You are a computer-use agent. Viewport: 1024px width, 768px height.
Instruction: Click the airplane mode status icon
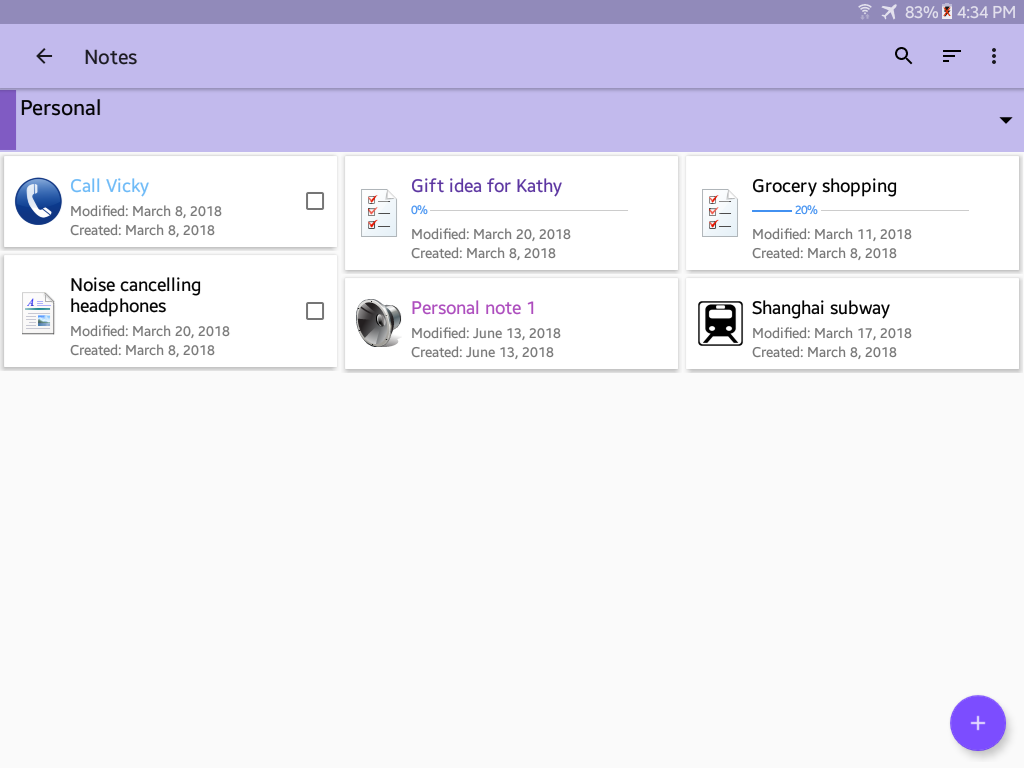pyautogui.click(x=889, y=12)
